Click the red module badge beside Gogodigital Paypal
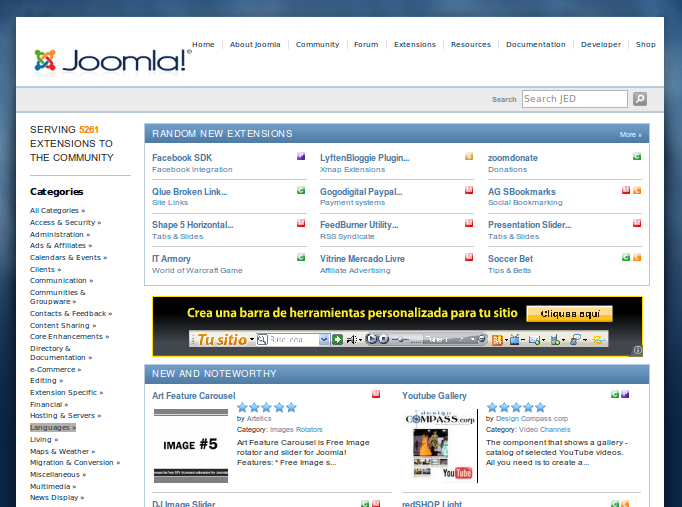The height and width of the screenshot is (507, 682). [x=469, y=190]
